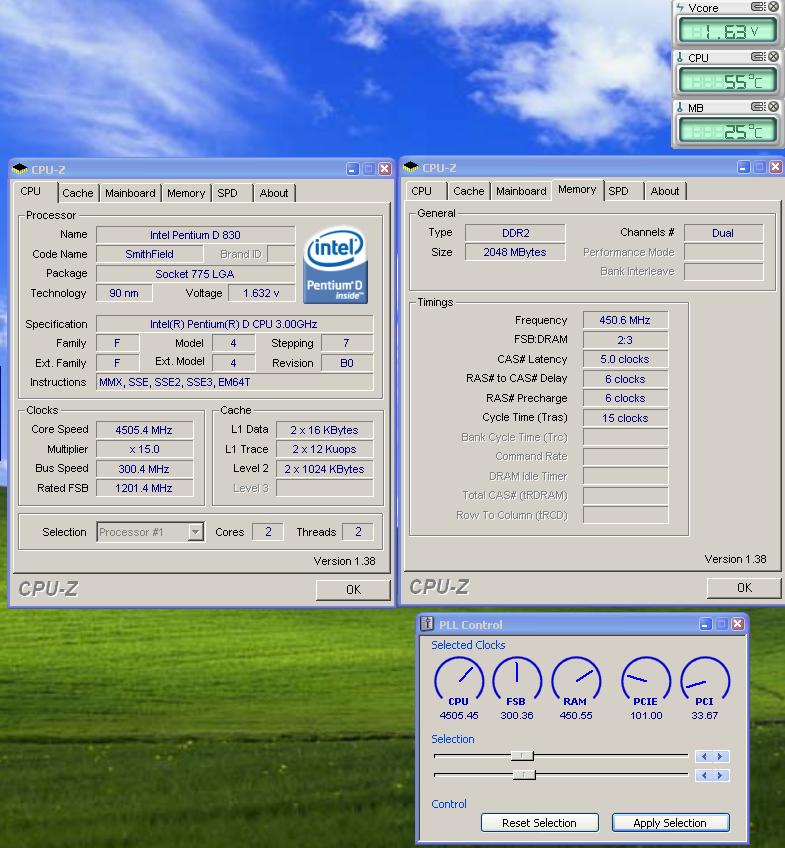Click the Name field 'Intel Pentium D 830'
The width and height of the screenshot is (785, 848).
195,235
